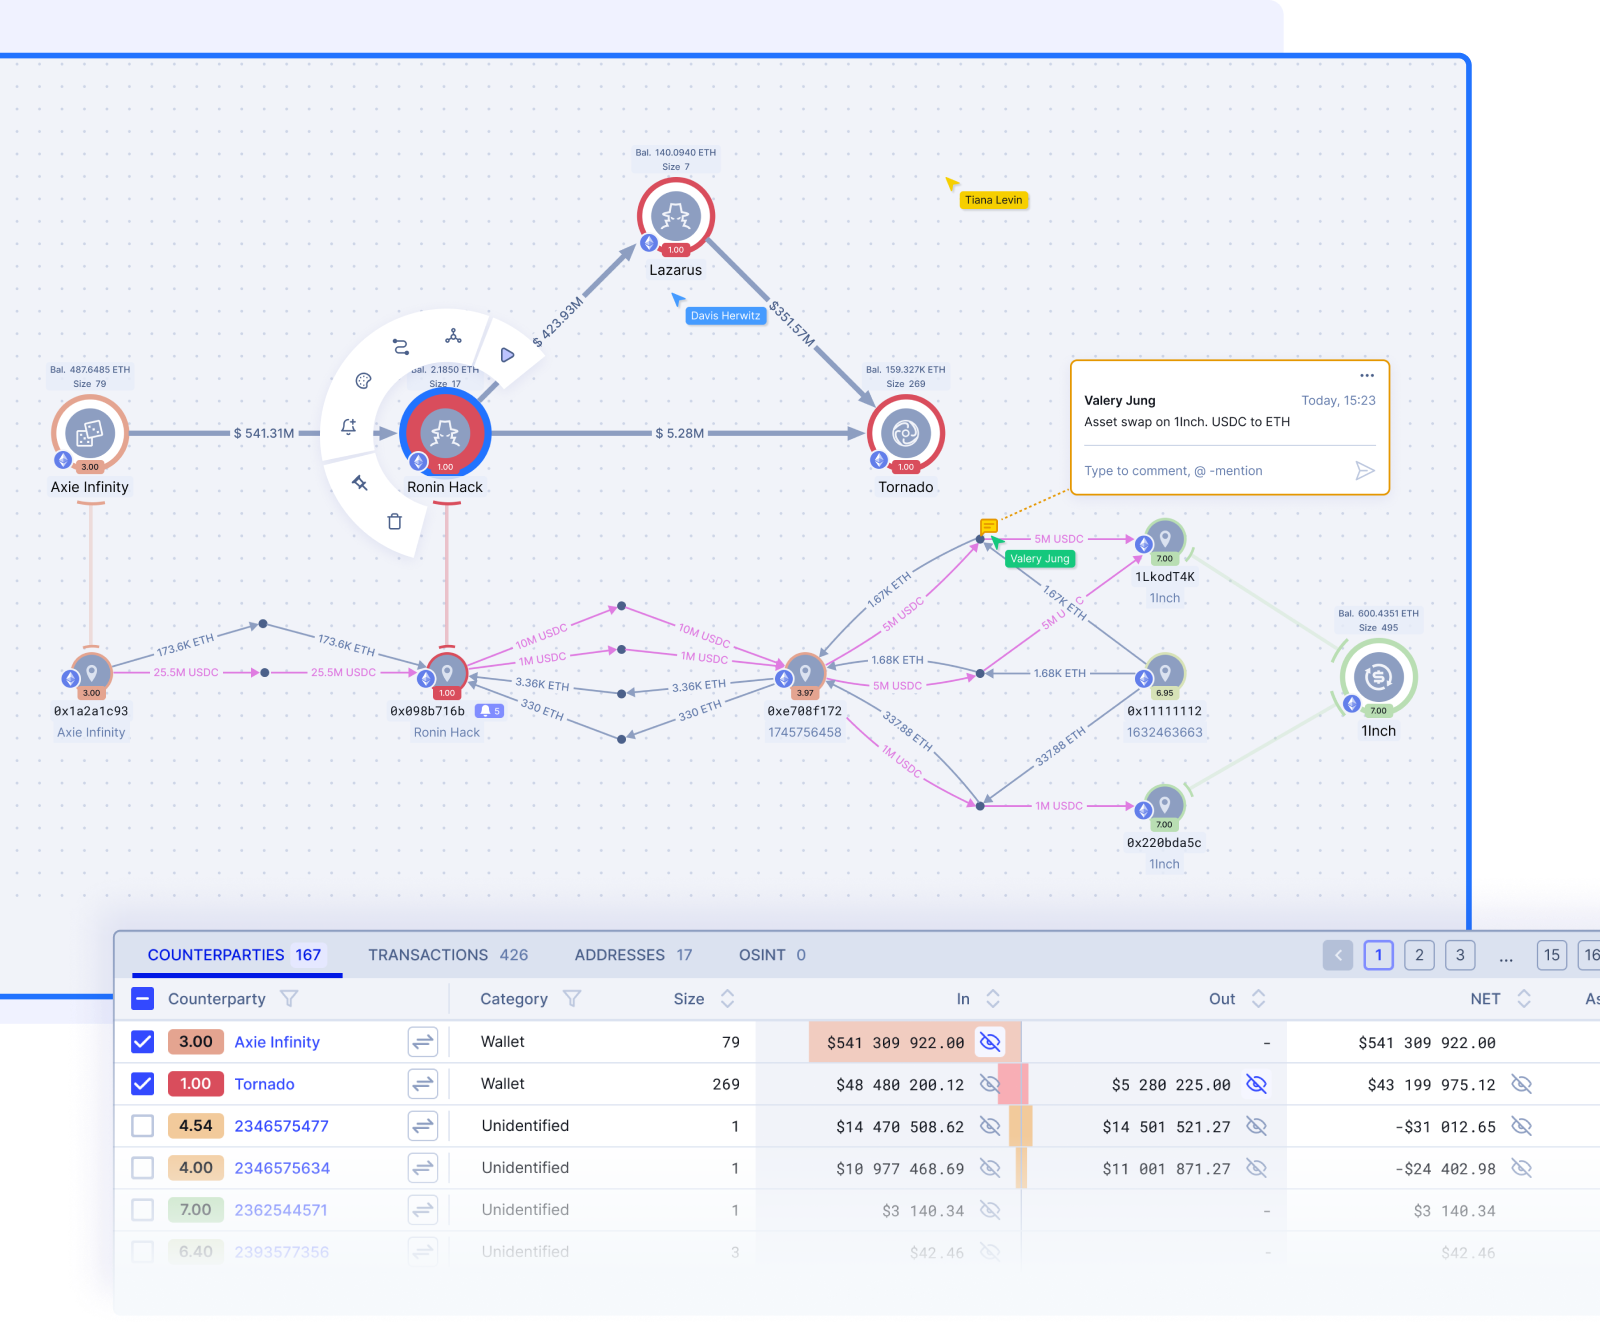Sort by the NET column arrows

point(1524,998)
